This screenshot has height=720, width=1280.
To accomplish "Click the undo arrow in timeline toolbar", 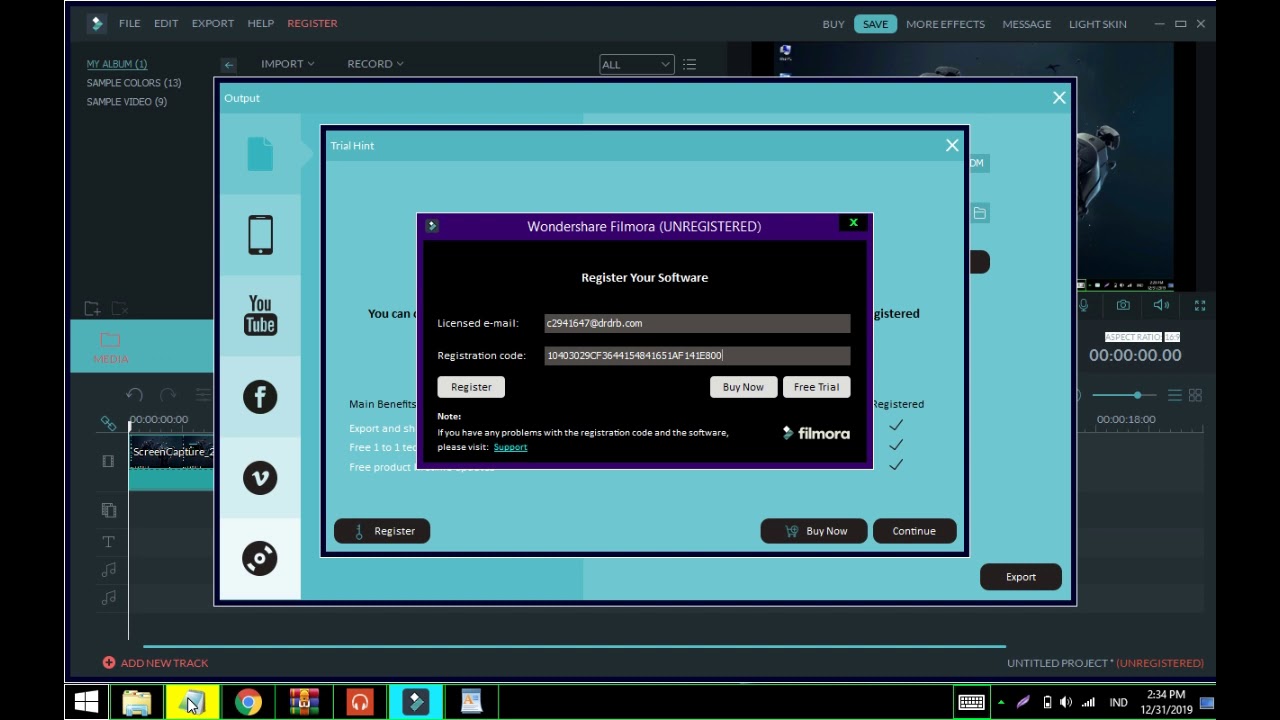I will click(135, 395).
